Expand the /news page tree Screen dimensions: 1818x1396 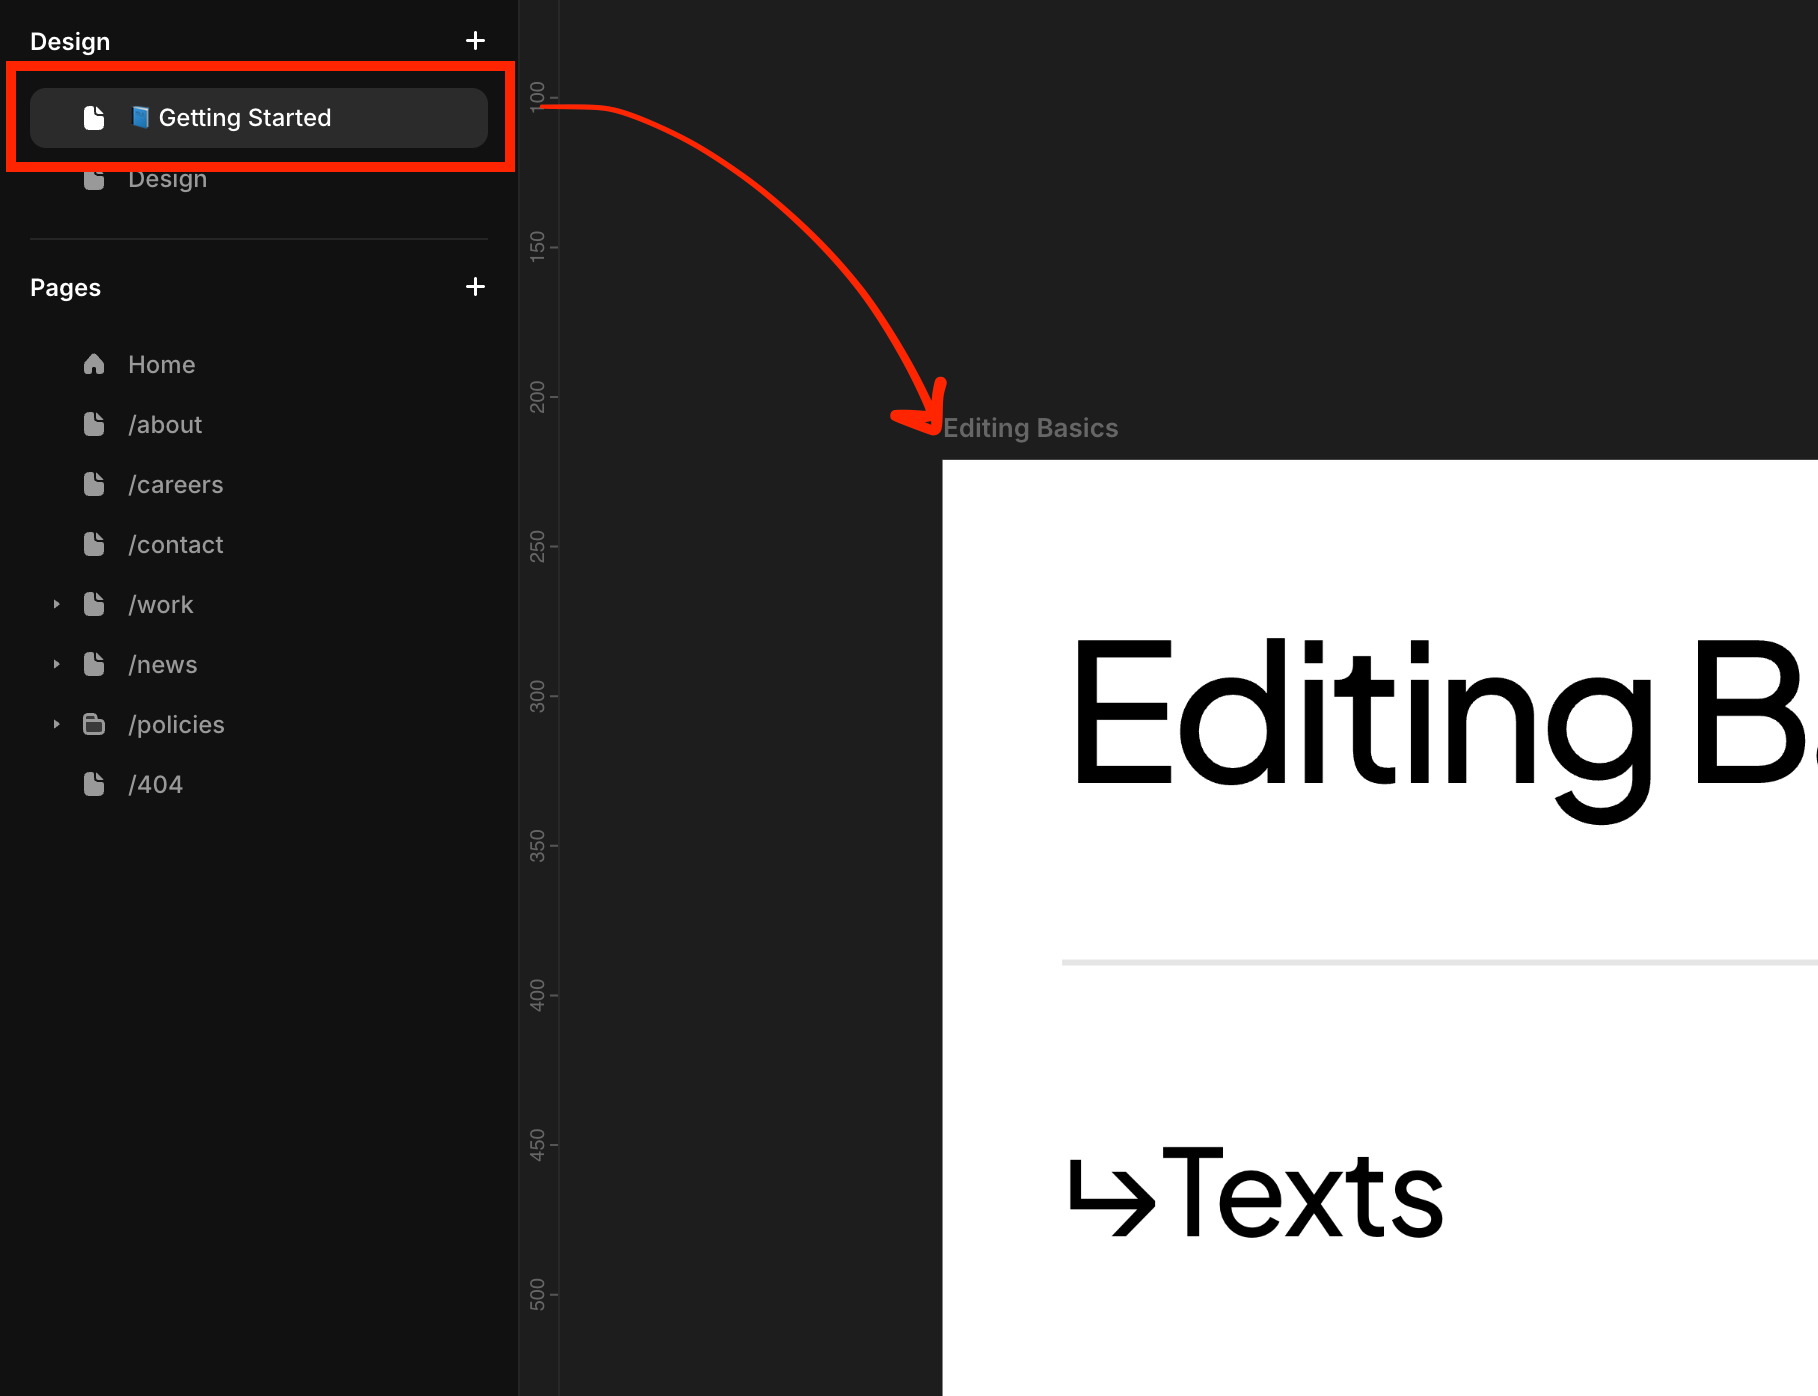(57, 664)
